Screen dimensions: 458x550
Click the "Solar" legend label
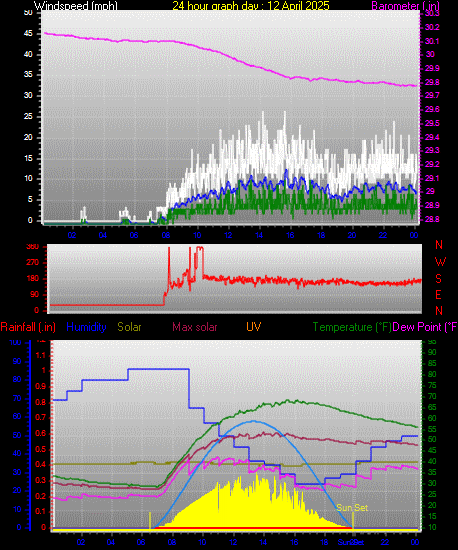coord(129,327)
